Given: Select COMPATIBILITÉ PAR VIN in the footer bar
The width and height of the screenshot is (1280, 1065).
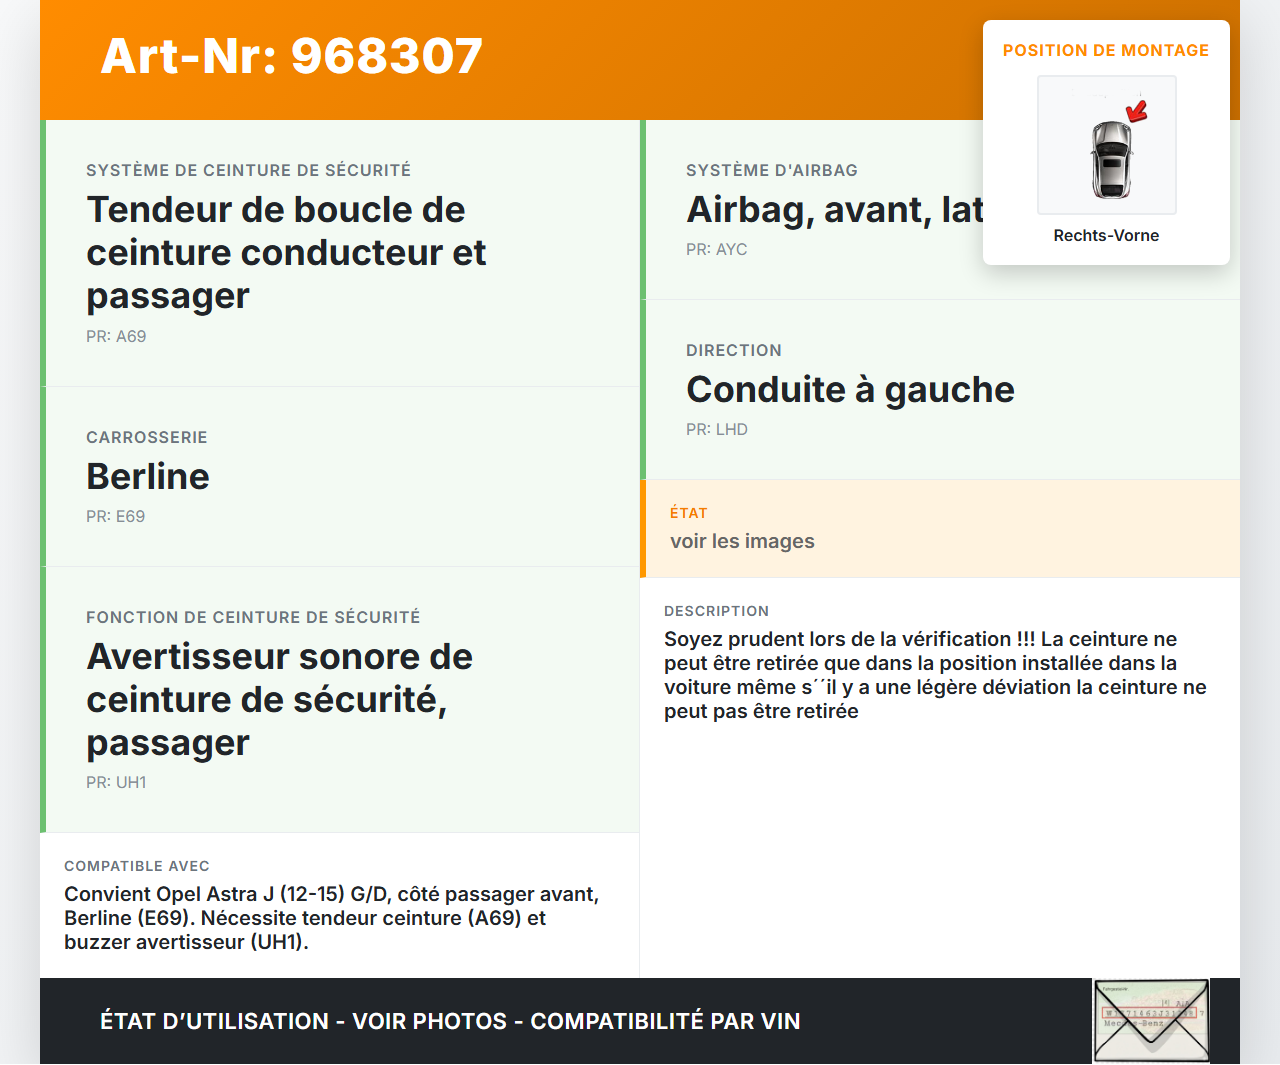Looking at the screenshot, I should tap(666, 1021).
